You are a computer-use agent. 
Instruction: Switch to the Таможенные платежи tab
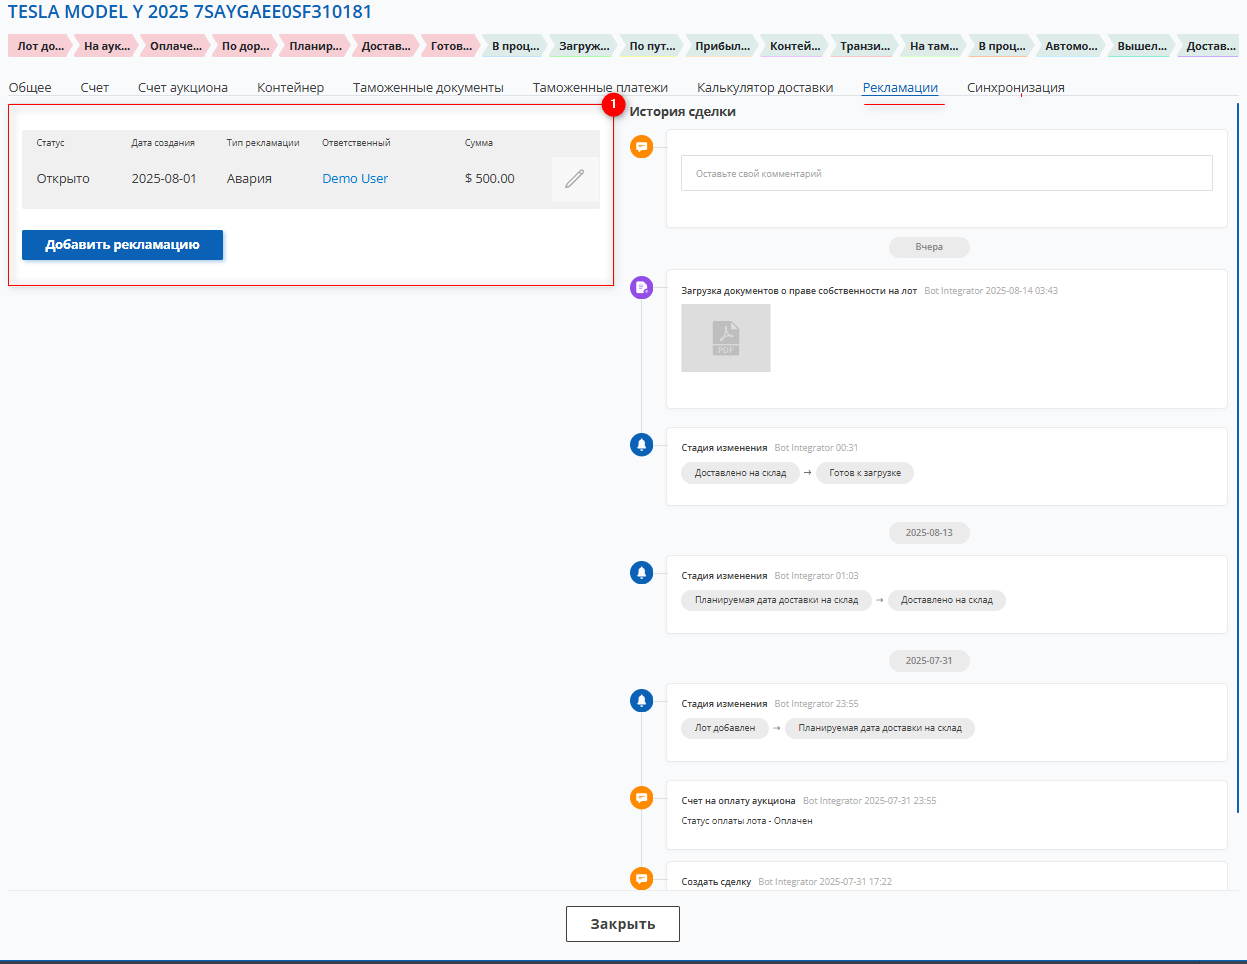600,88
